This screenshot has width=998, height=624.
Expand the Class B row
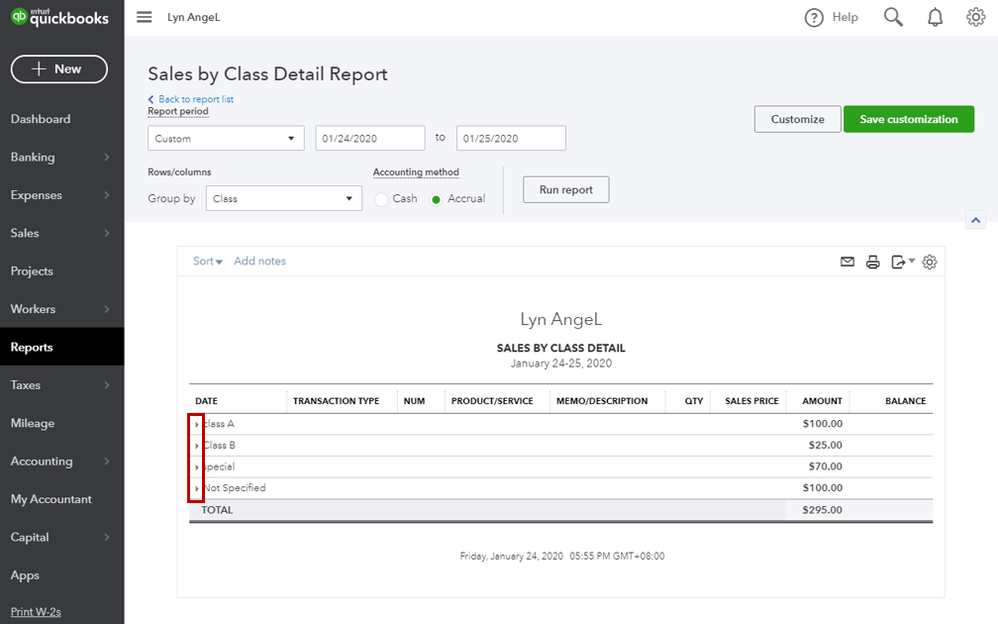click(x=197, y=446)
